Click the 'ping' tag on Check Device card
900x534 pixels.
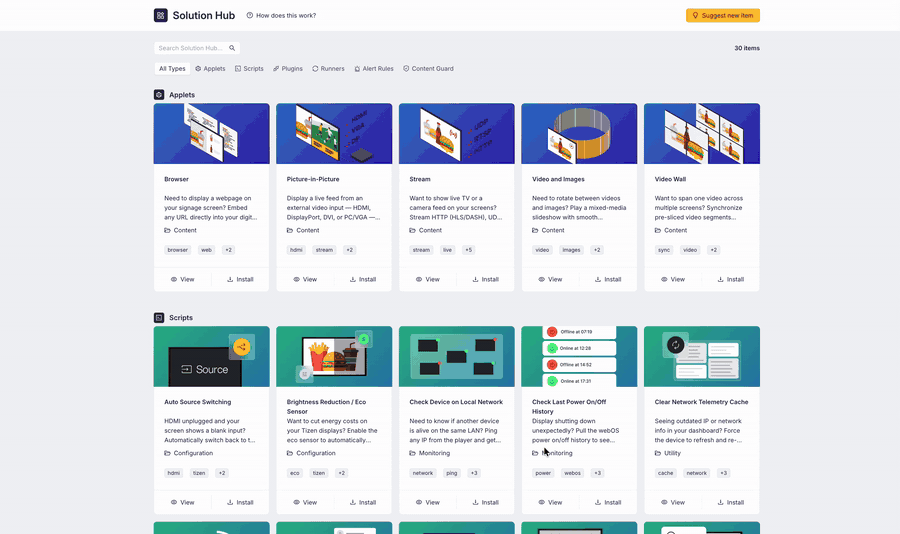pos(452,473)
